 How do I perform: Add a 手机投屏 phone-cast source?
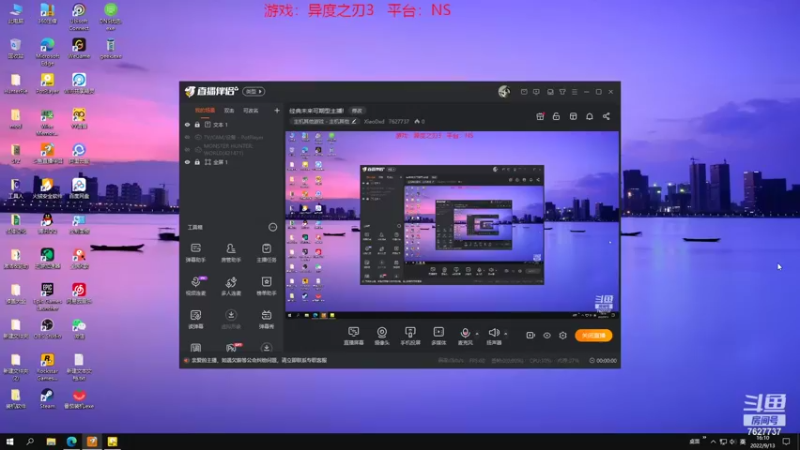(x=410, y=336)
